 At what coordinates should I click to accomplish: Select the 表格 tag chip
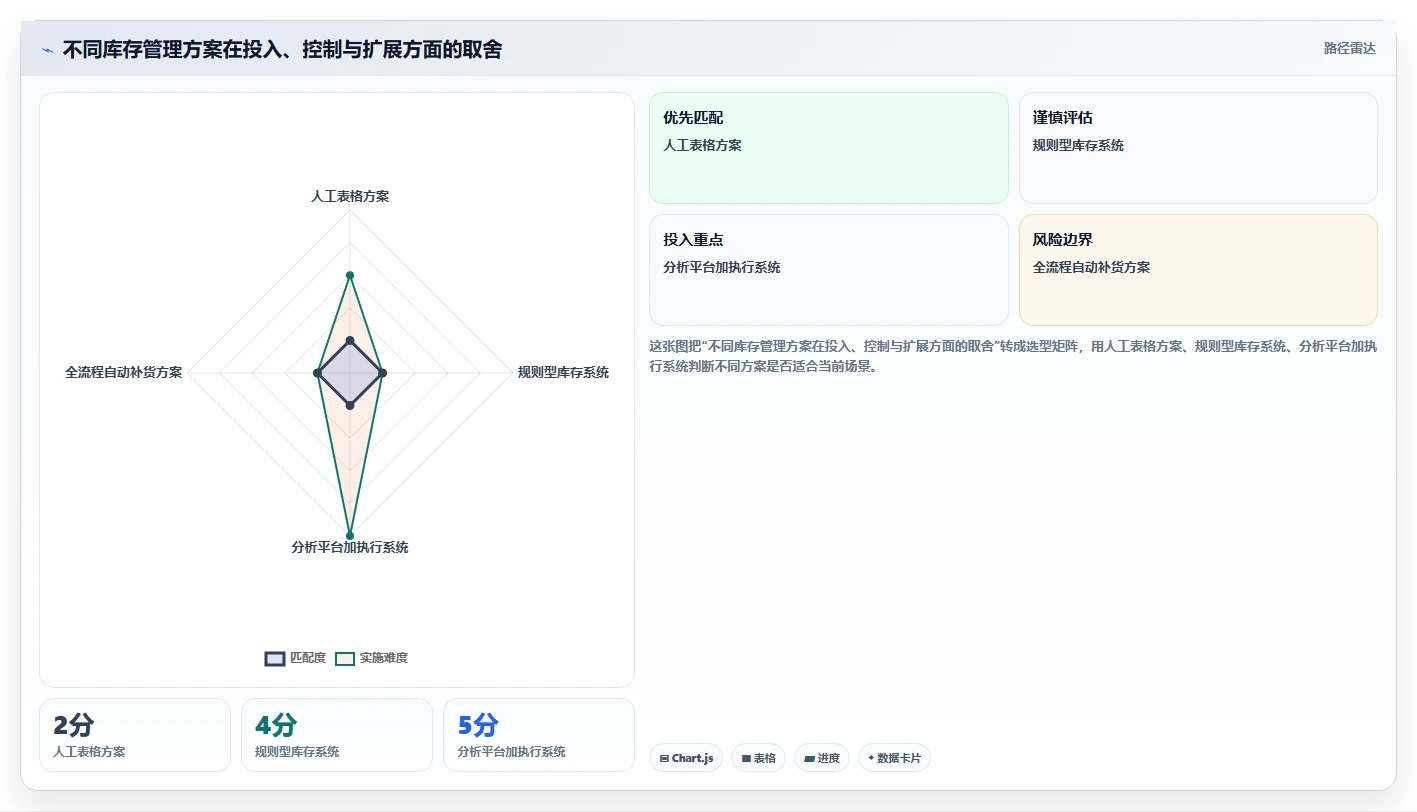point(759,758)
